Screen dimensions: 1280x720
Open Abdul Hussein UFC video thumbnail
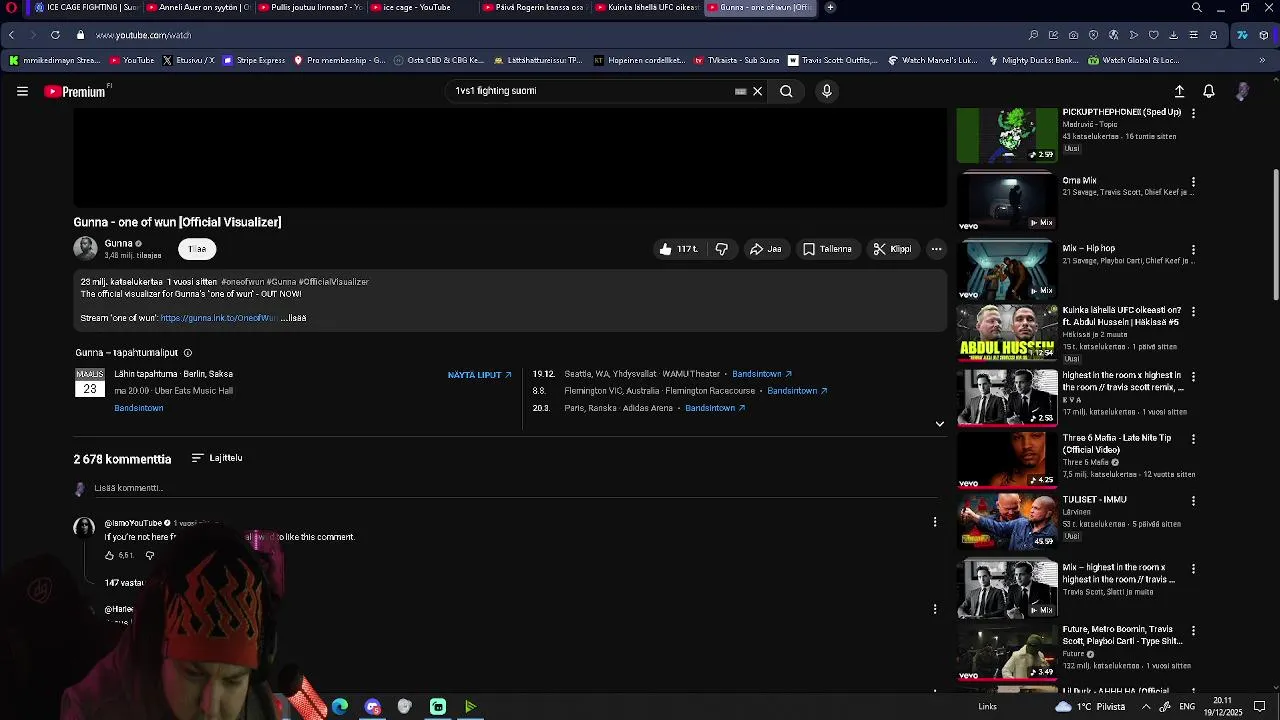(x=1007, y=332)
